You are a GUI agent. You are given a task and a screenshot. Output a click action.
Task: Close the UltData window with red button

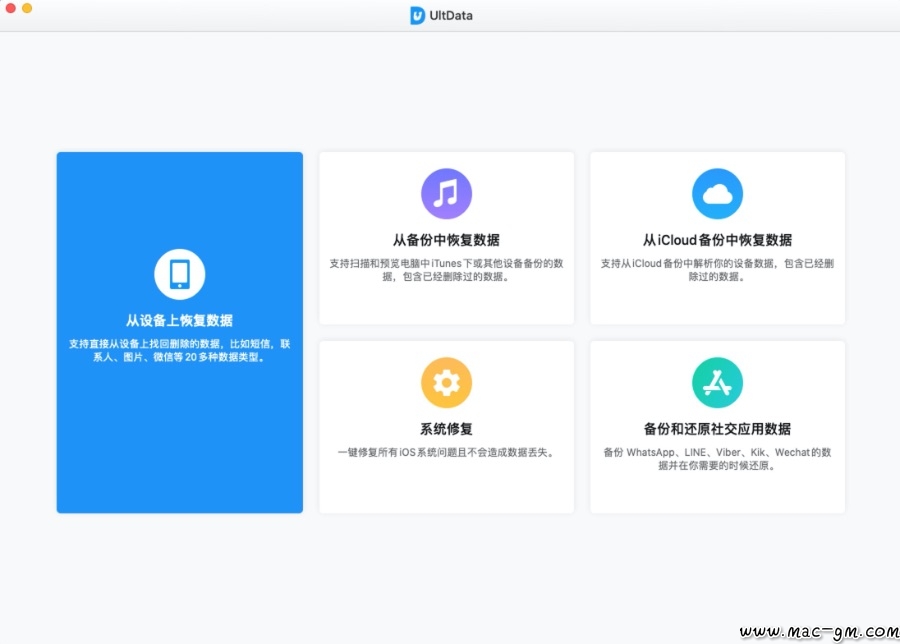tap(10, 8)
